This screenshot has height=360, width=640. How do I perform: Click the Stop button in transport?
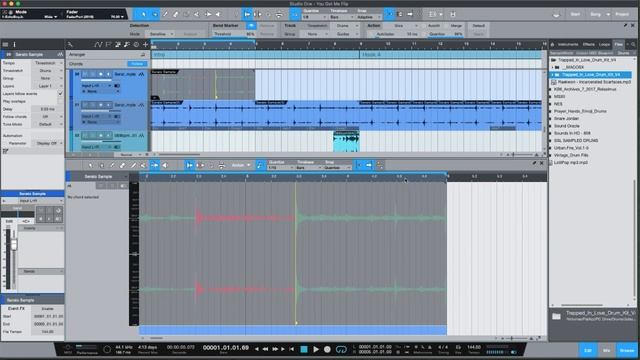click(x=304, y=349)
